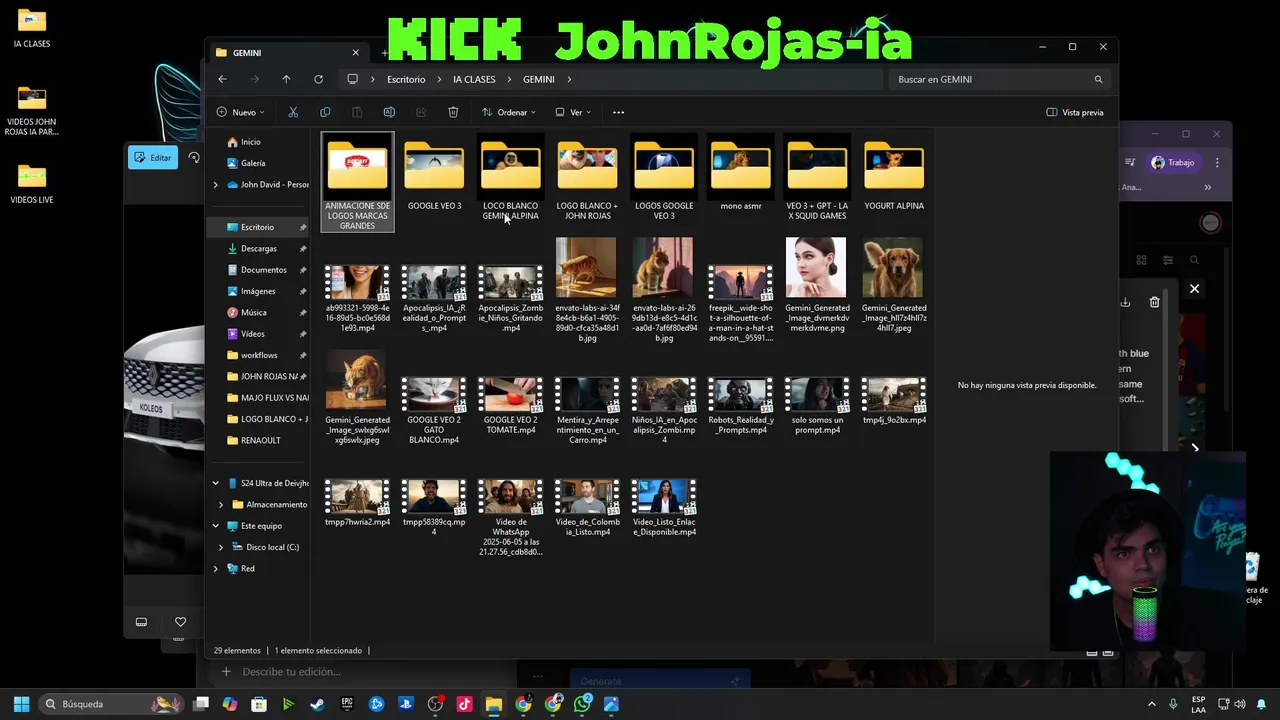1280x720 pixels.
Task: Select the solo somos un prompt.mp4 file
Action: click(817, 405)
